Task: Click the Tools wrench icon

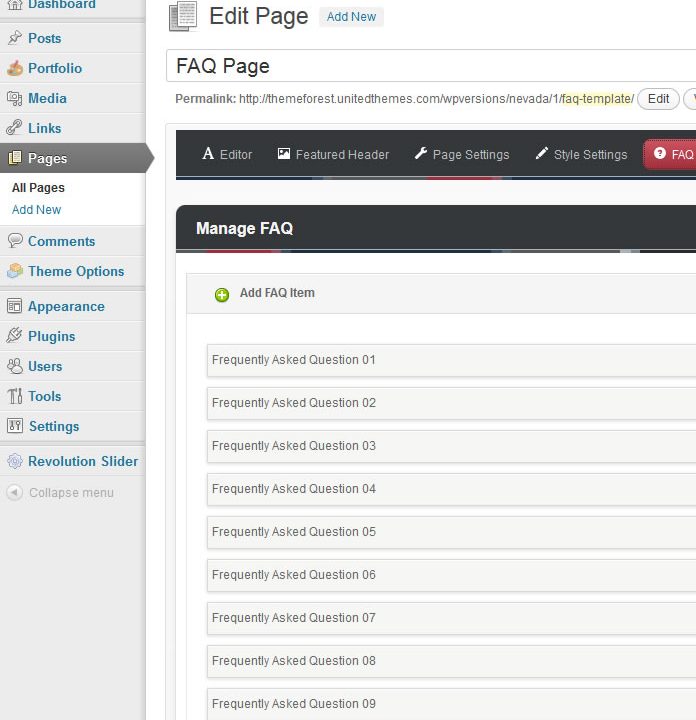Action: tap(14, 396)
